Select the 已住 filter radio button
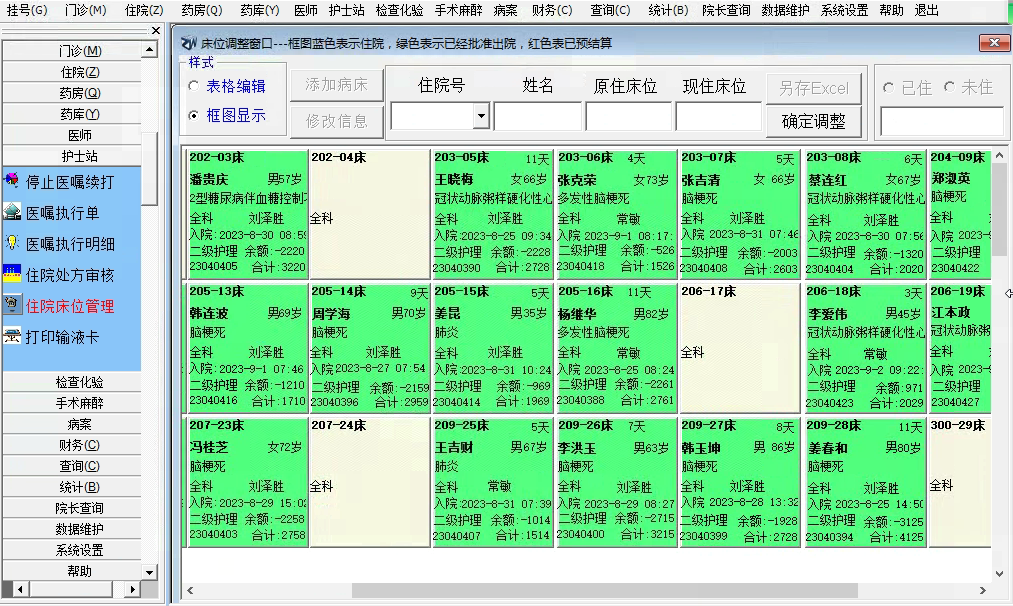This screenshot has width=1013, height=606. (x=888, y=88)
